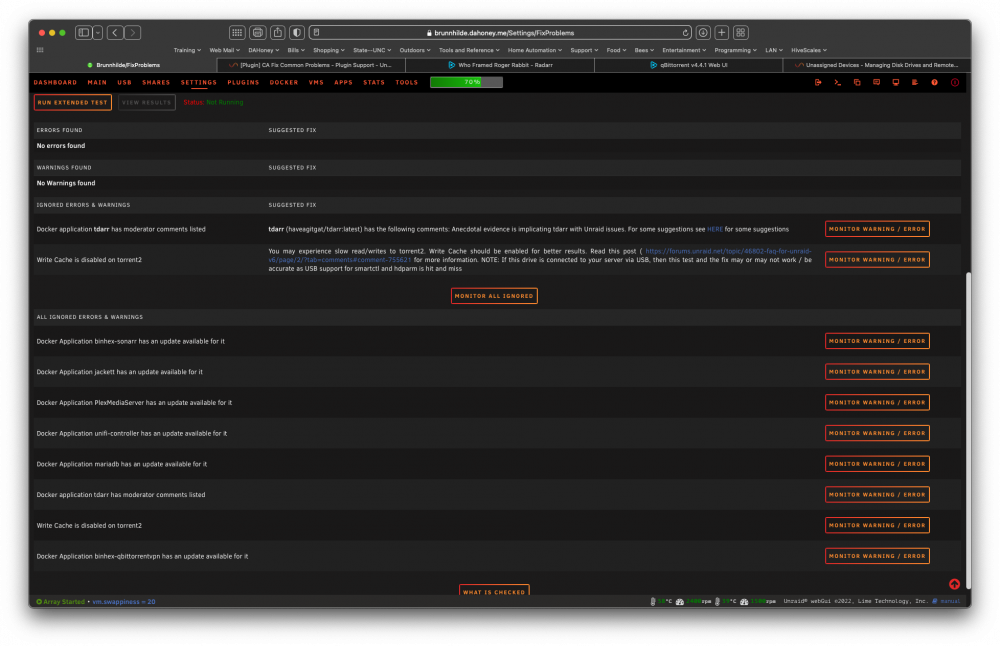This screenshot has width=1000, height=646.
Task: Monitor warning for jackett update row
Action: 877,372
